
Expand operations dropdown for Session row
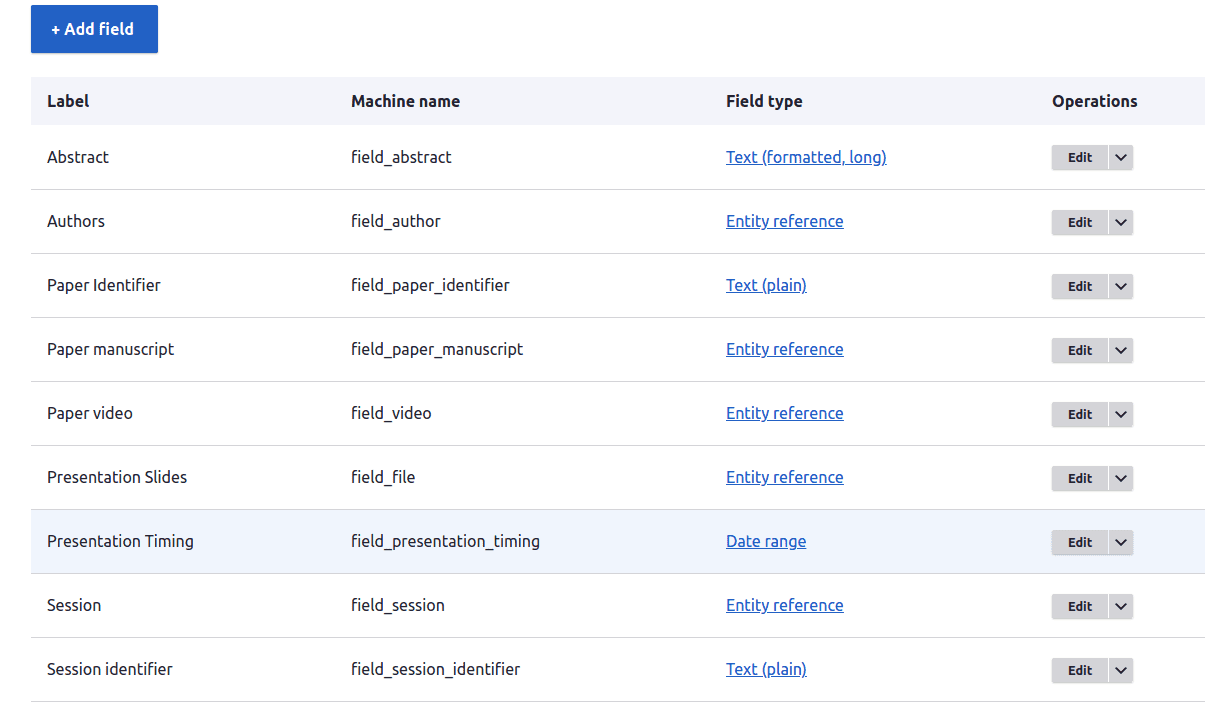1121,606
